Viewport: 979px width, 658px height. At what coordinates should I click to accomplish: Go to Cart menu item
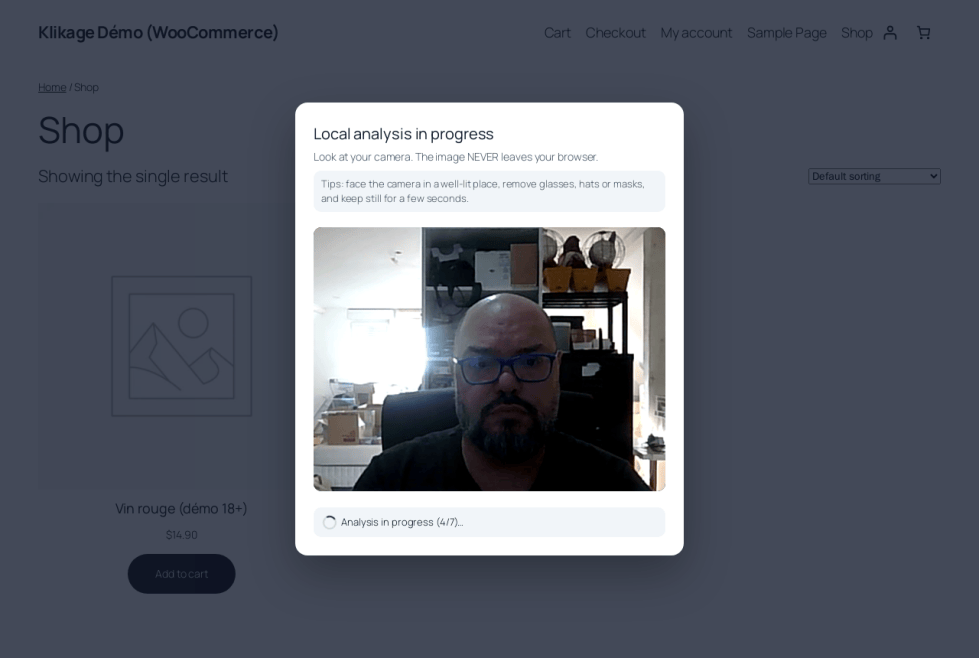pyautogui.click(x=557, y=32)
